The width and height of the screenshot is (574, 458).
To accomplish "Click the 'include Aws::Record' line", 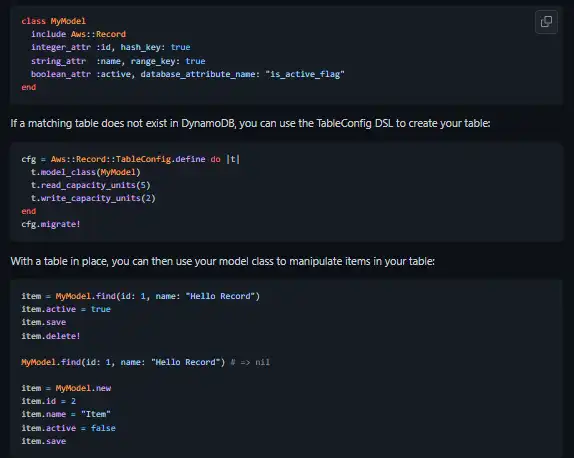I will point(78,34).
